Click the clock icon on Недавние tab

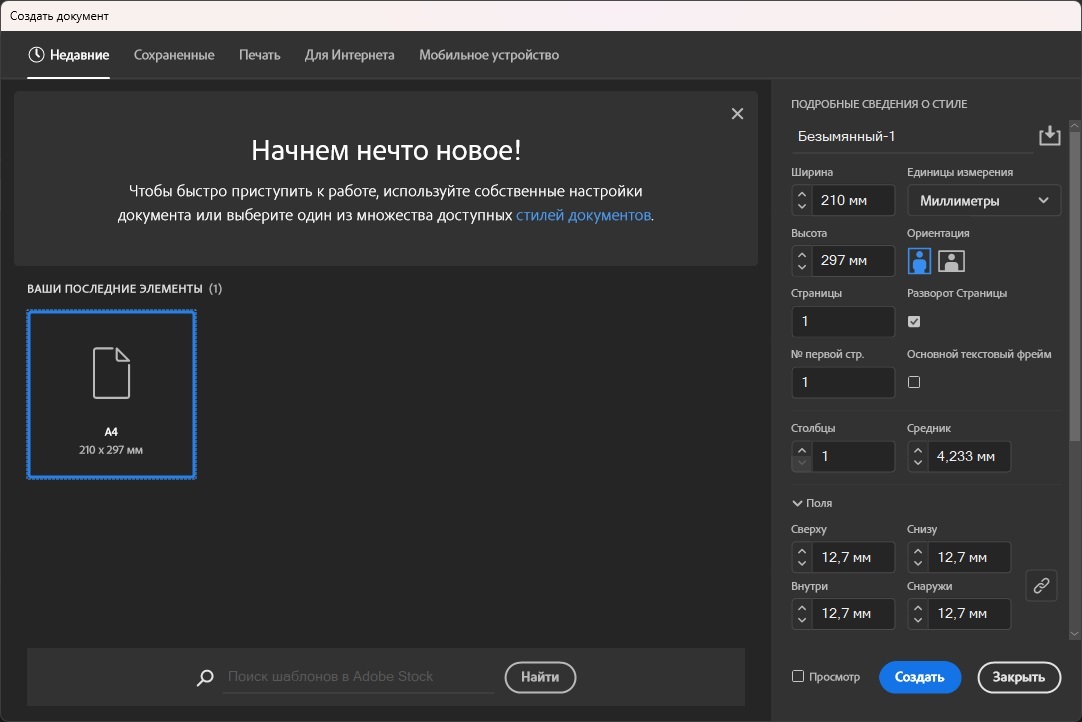pyautogui.click(x=37, y=55)
